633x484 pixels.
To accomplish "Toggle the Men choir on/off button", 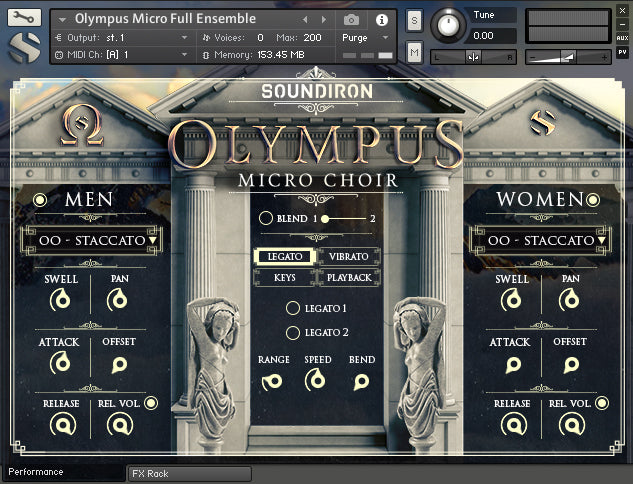I will click(40, 200).
